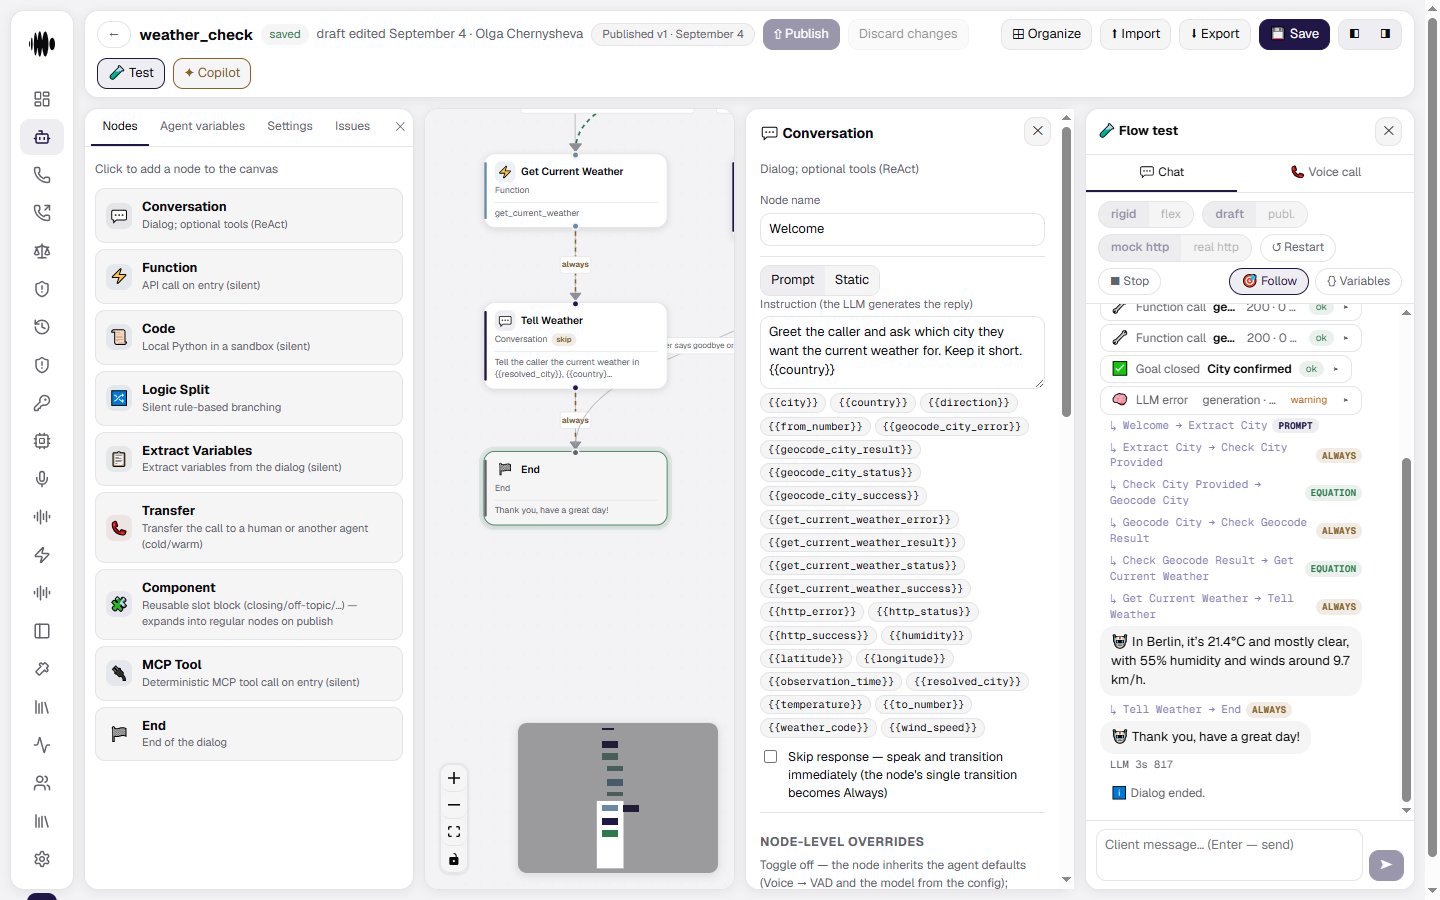The image size is (1440, 900).
Task: Switch the flow test mode to rigid
Action: click(x=1123, y=214)
